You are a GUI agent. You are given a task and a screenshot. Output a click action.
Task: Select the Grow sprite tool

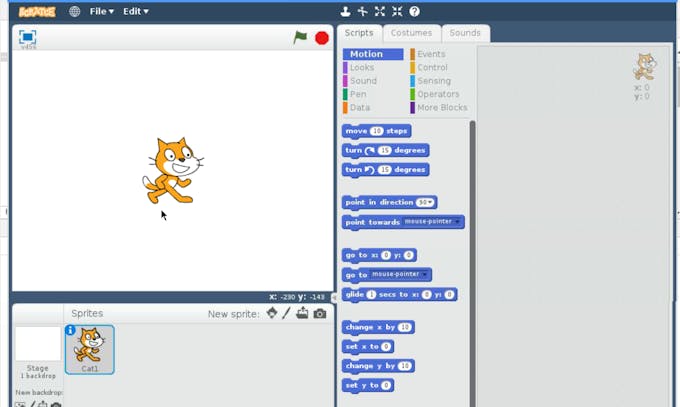pos(380,11)
